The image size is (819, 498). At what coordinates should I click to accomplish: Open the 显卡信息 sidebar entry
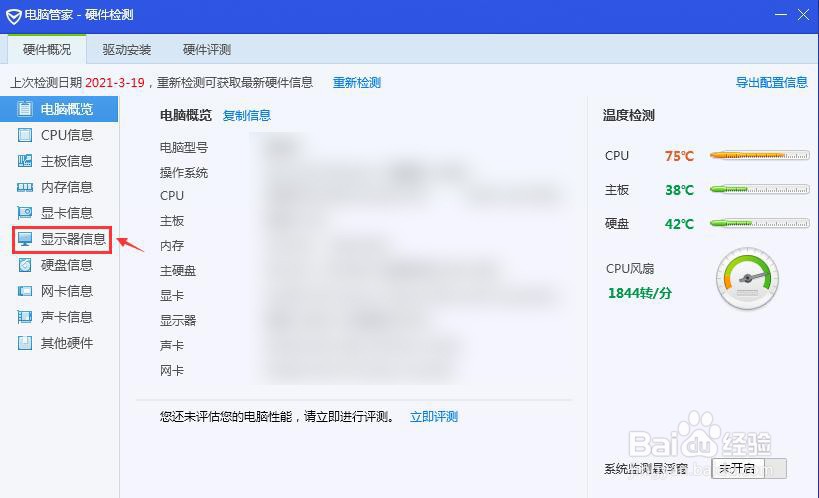(x=59, y=213)
